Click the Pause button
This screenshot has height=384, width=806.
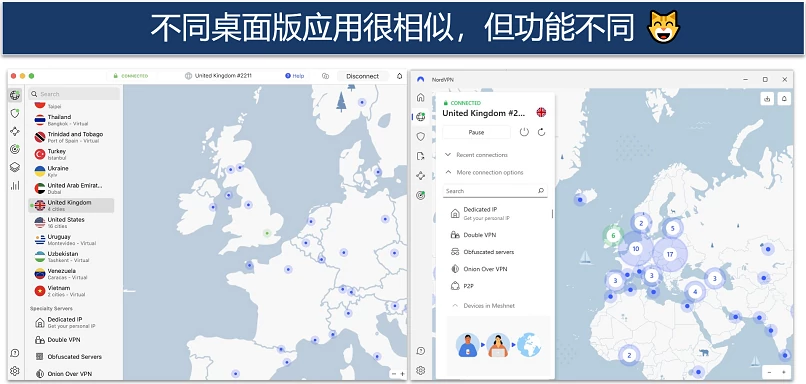[477, 132]
